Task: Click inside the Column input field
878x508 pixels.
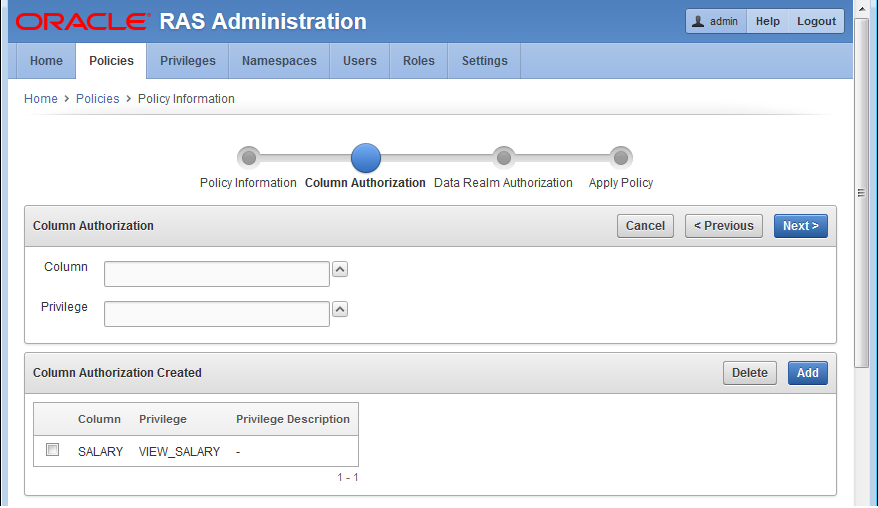Action: [217, 274]
